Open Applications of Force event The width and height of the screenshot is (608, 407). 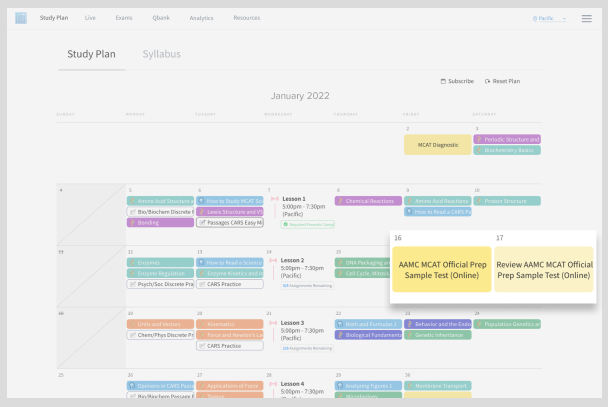[230, 386]
